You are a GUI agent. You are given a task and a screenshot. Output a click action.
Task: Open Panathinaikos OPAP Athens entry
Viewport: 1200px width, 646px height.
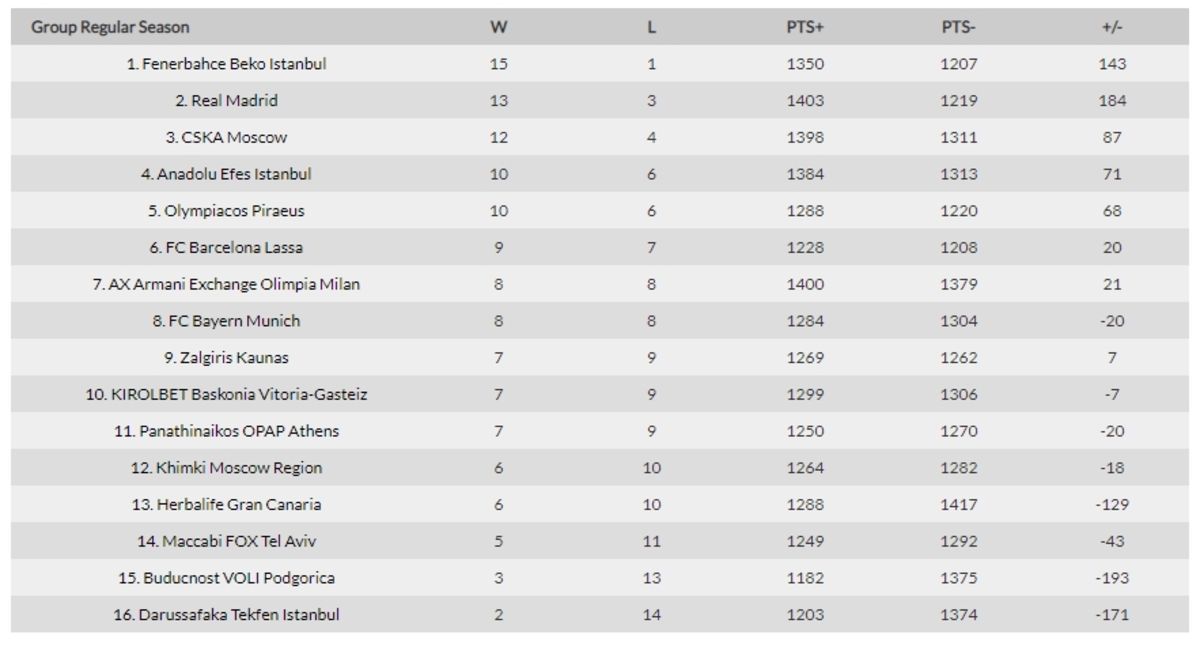point(227,431)
